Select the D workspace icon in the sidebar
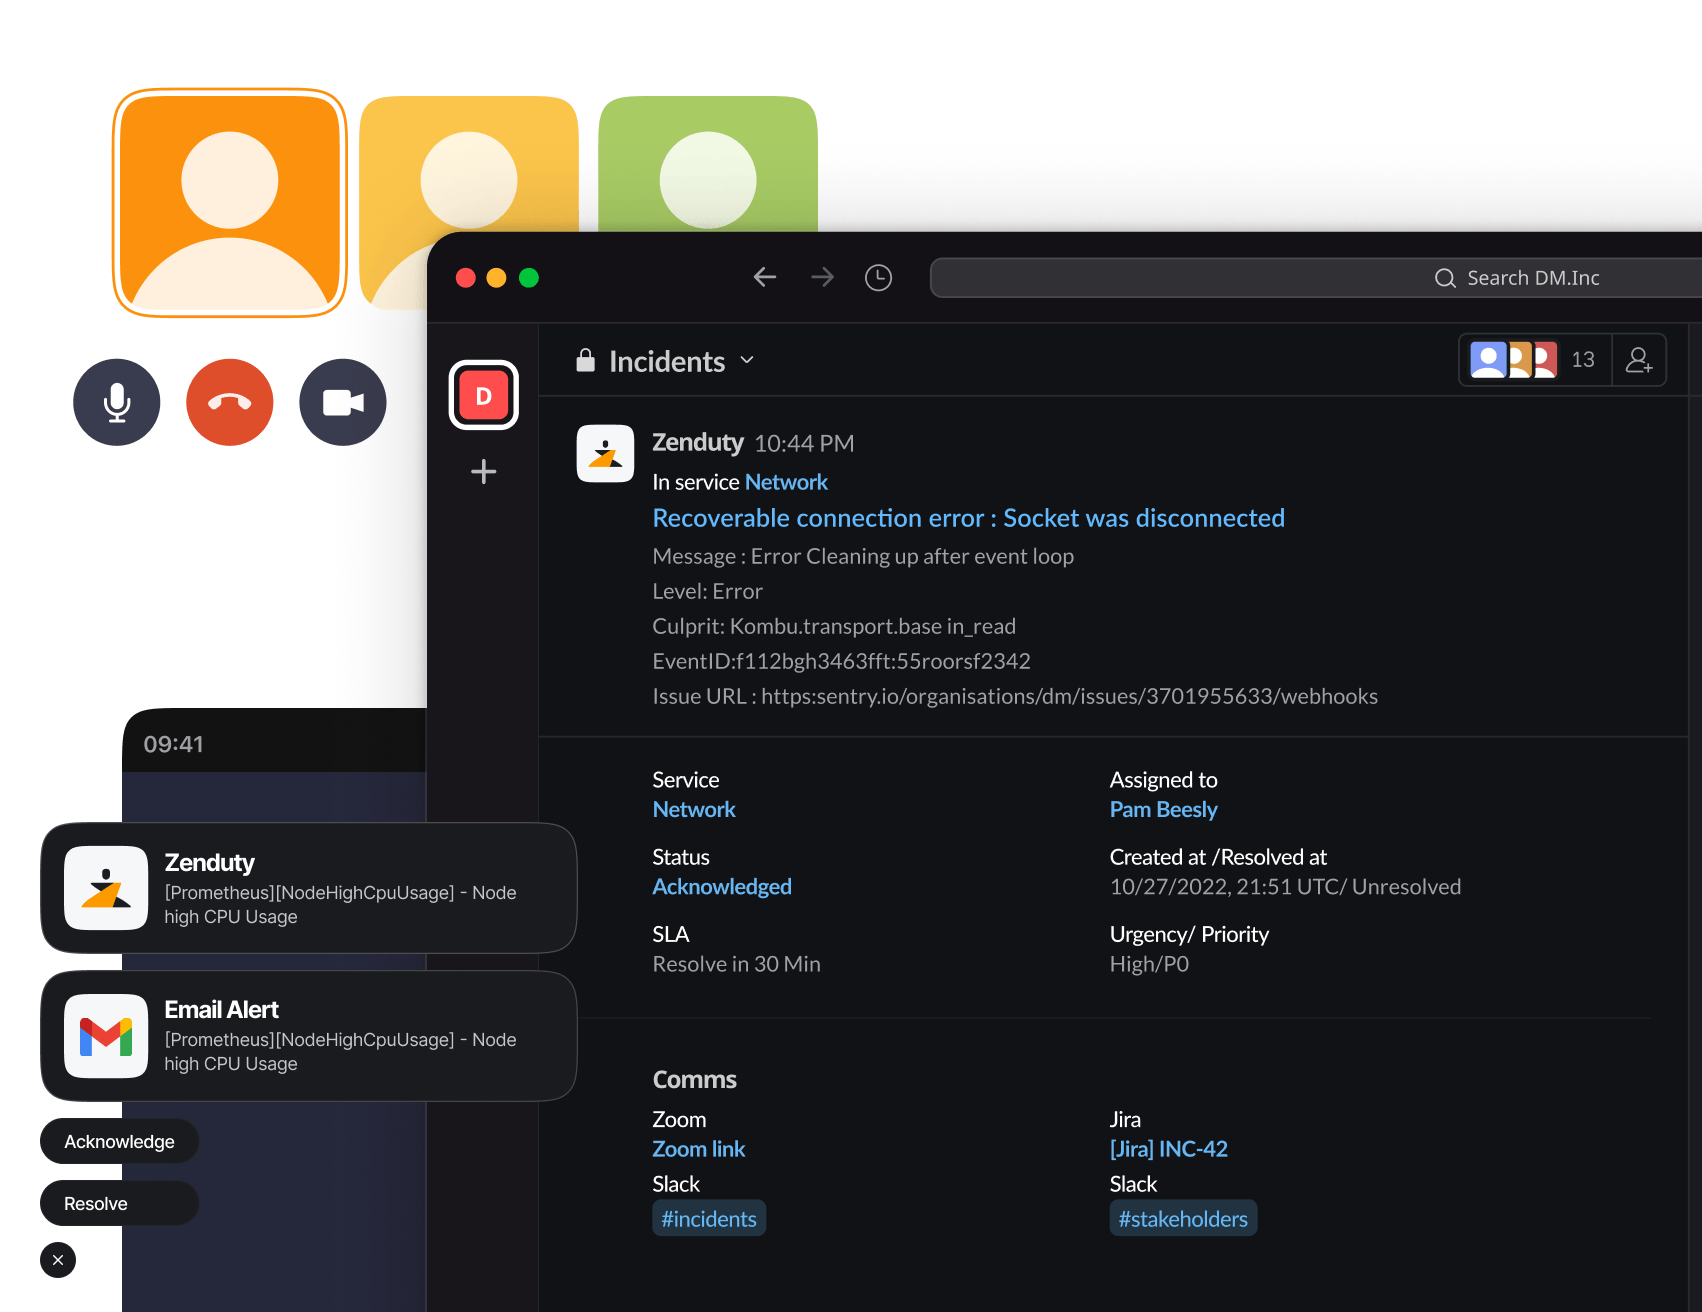The width and height of the screenshot is (1702, 1312). (x=484, y=395)
